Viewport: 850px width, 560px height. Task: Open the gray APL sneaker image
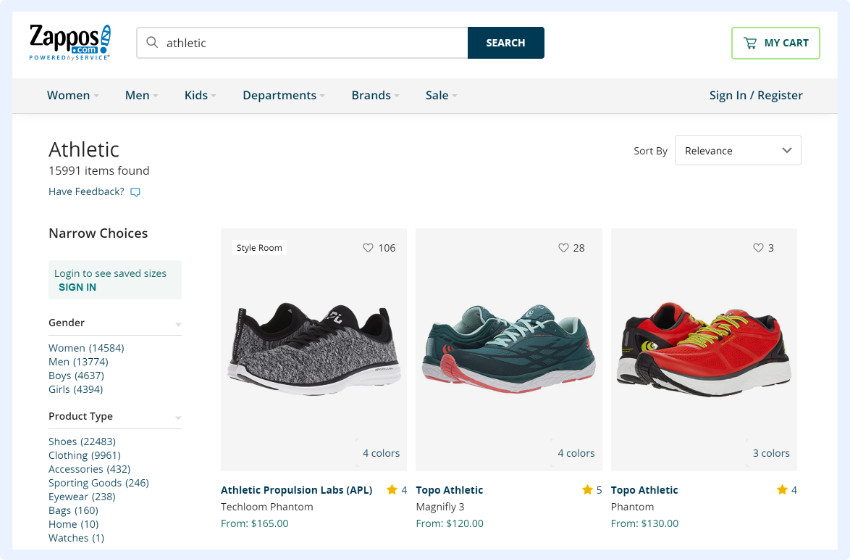(x=314, y=350)
